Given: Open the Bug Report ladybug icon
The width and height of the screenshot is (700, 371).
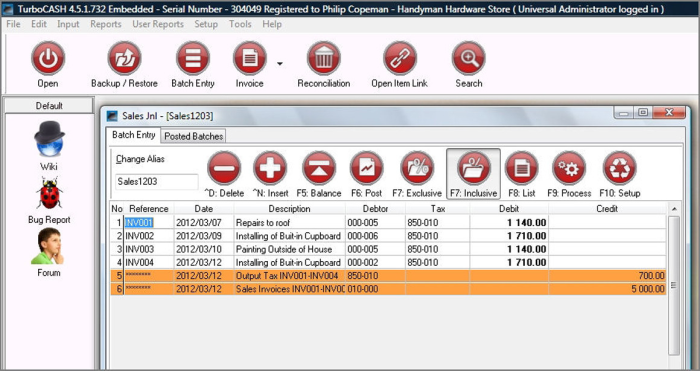Looking at the screenshot, I should (x=49, y=193).
